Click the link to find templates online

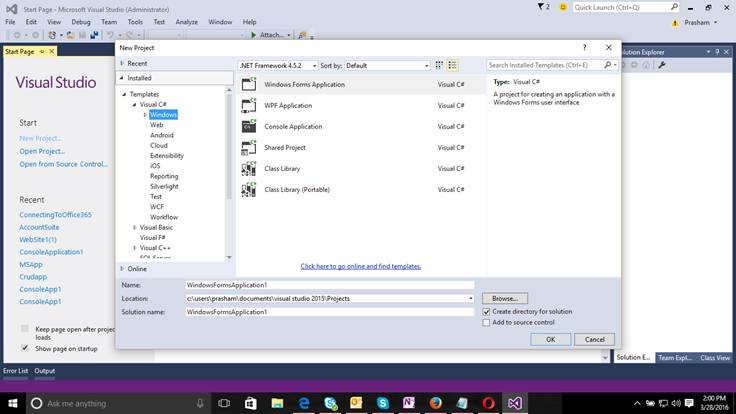(361, 266)
